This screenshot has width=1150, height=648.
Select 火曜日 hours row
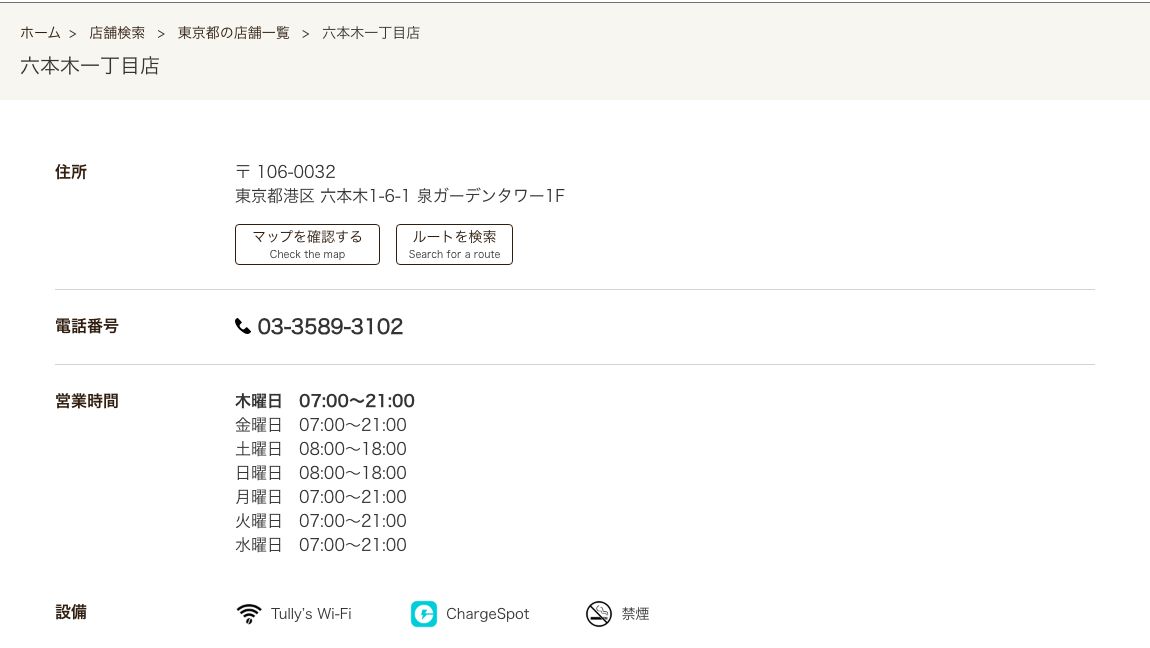[x=321, y=521]
